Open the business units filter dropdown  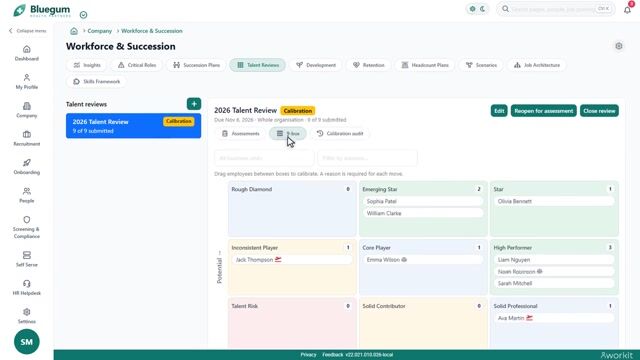(x=264, y=158)
